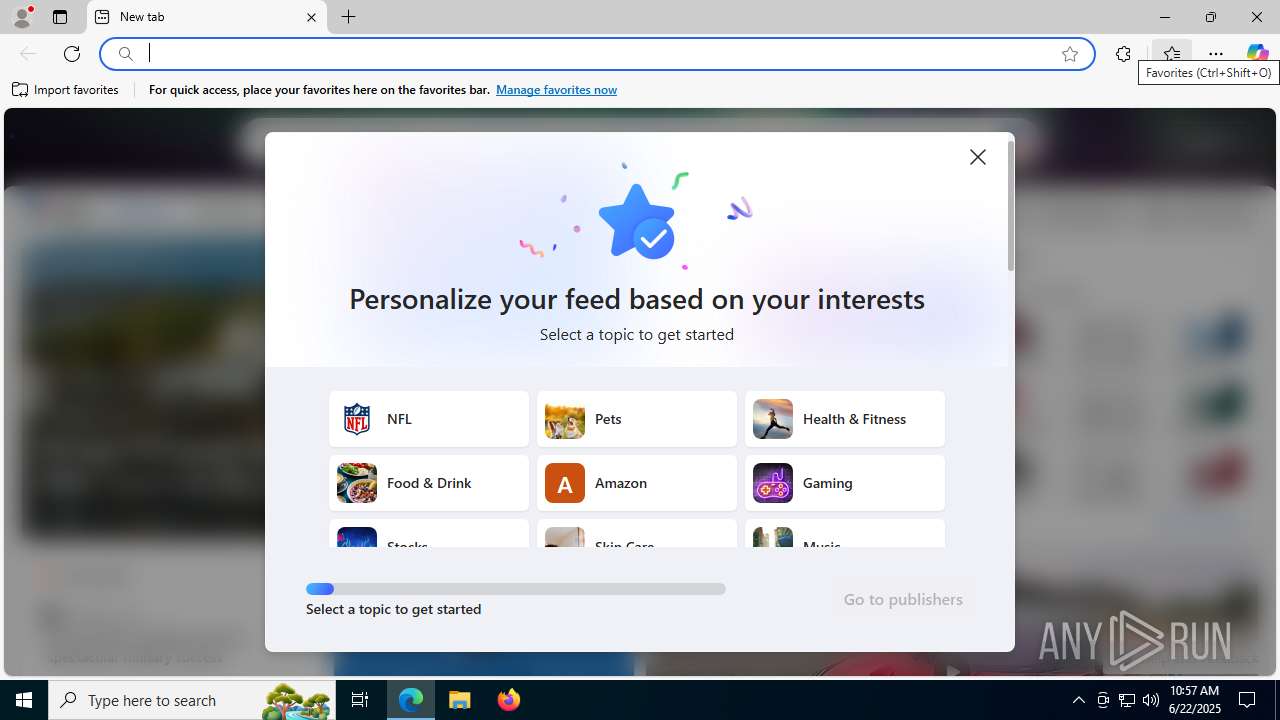The height and width of the screenshot is (720, 1280).
Task: Open Manage favorites now link
Action: click(x=556, y=90)
